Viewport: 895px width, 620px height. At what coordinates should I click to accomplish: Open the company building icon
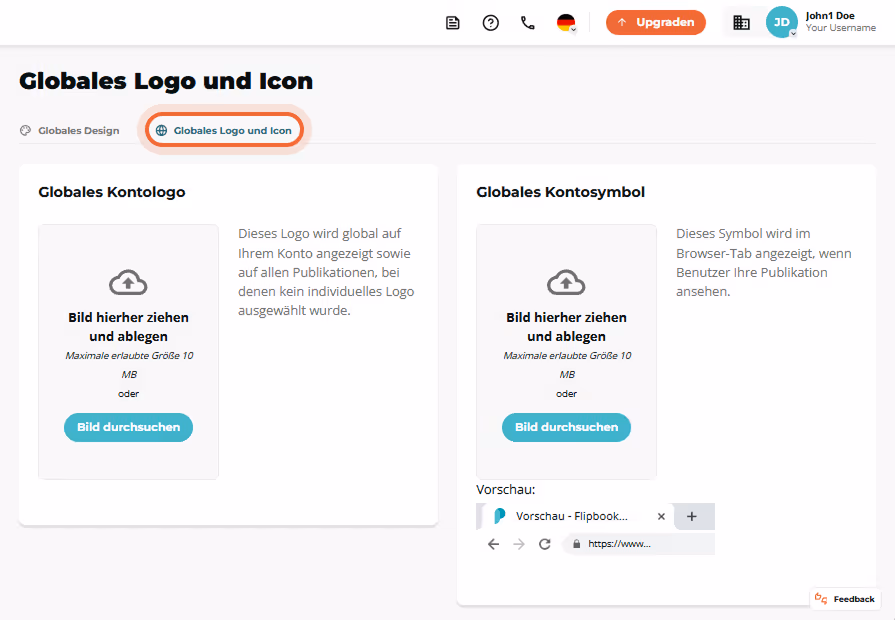click(741, 22)
